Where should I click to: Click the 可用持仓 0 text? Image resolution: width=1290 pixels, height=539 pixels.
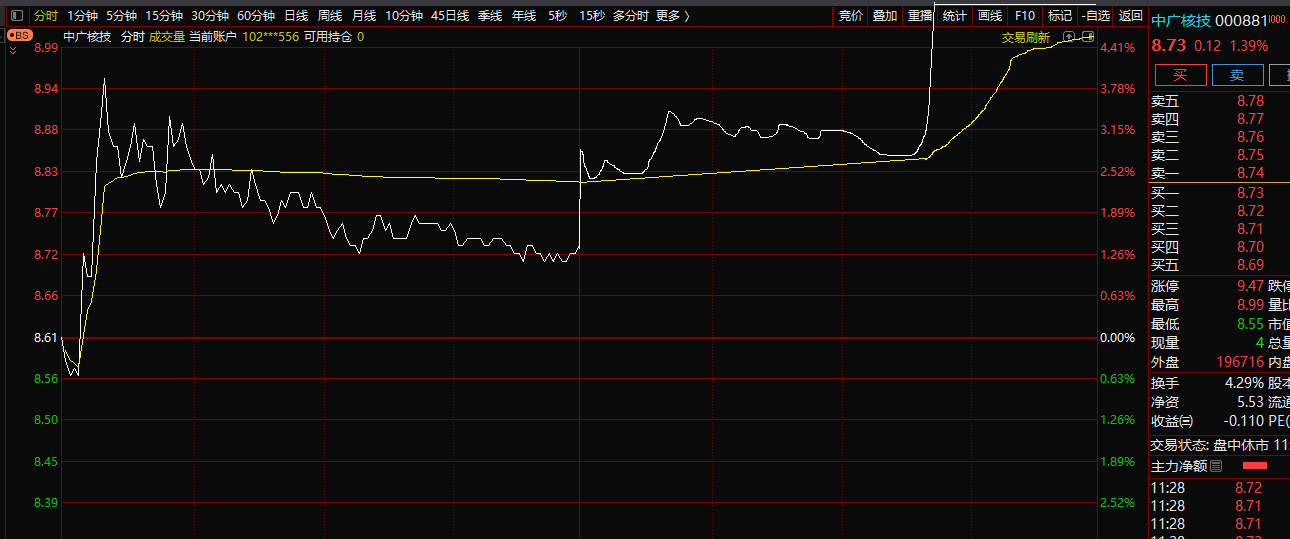334,37
